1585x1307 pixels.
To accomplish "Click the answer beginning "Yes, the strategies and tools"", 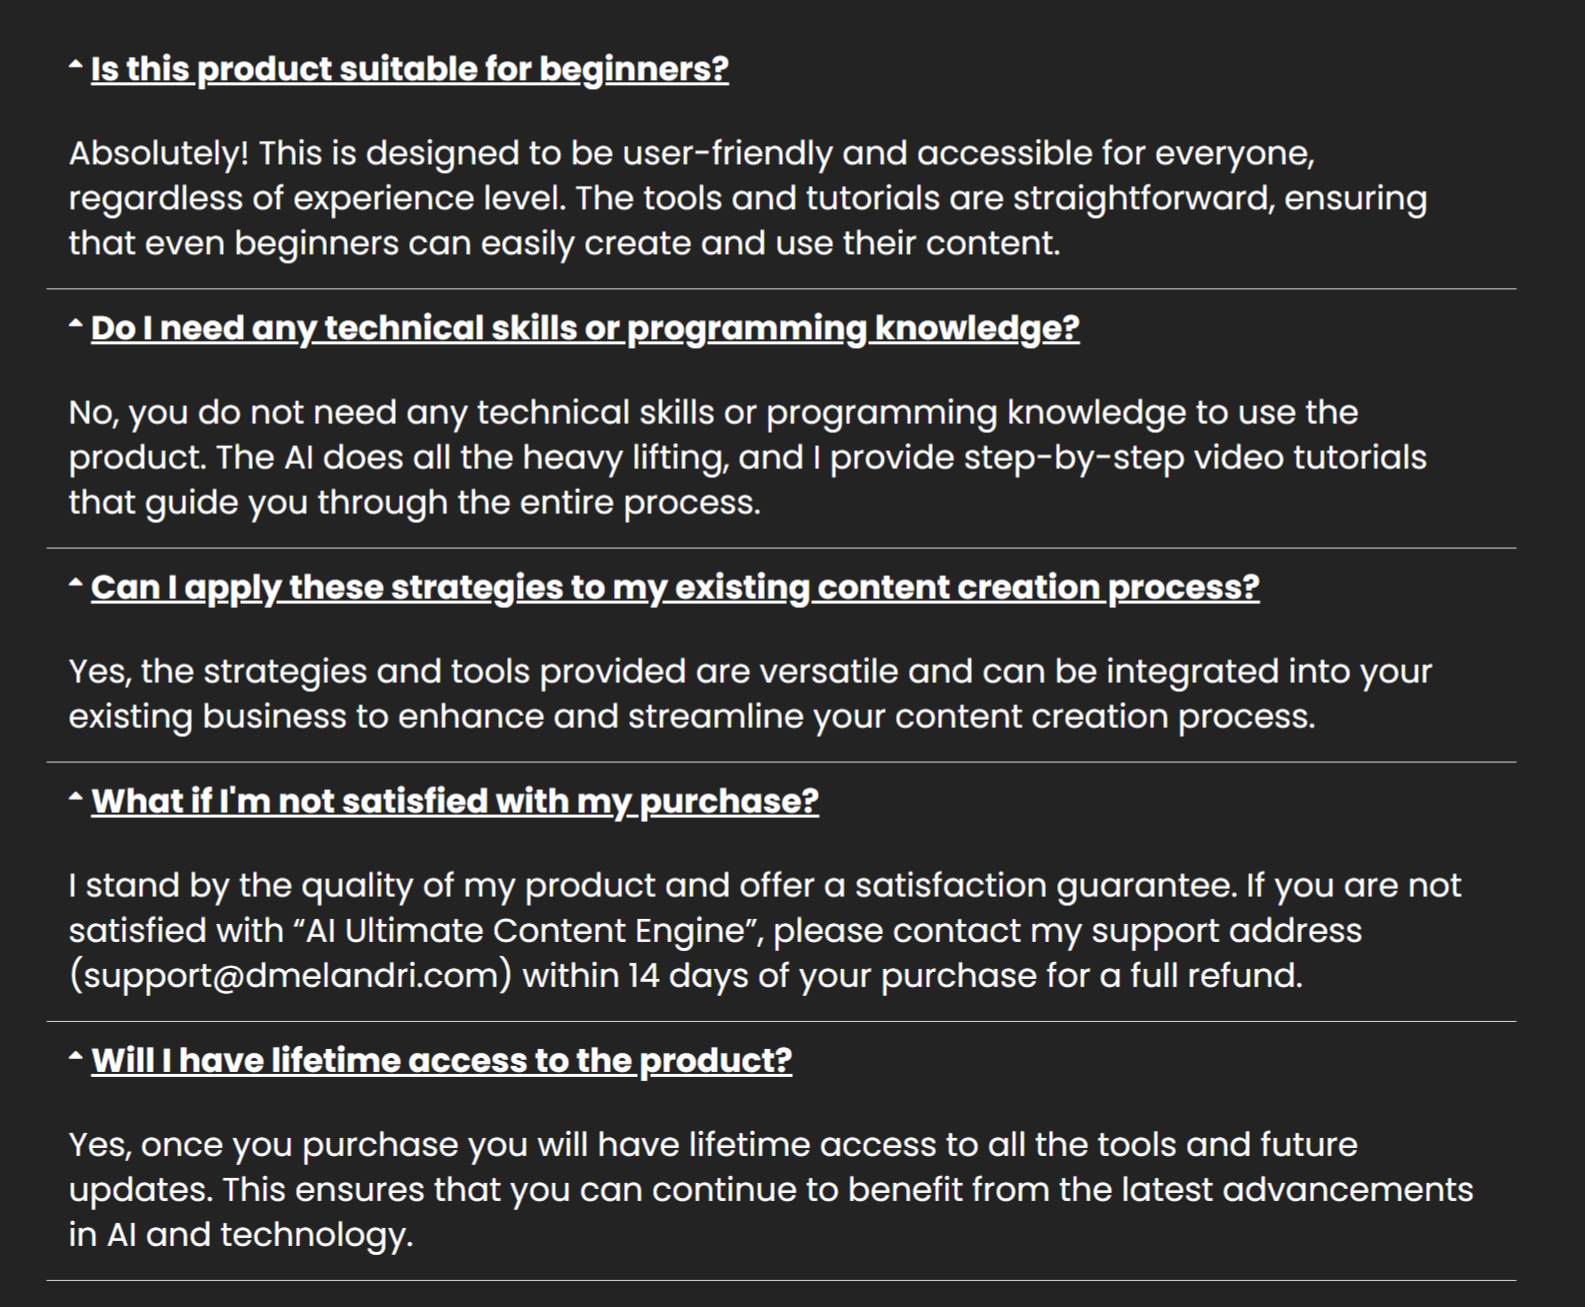I will [x=750, y=694].
